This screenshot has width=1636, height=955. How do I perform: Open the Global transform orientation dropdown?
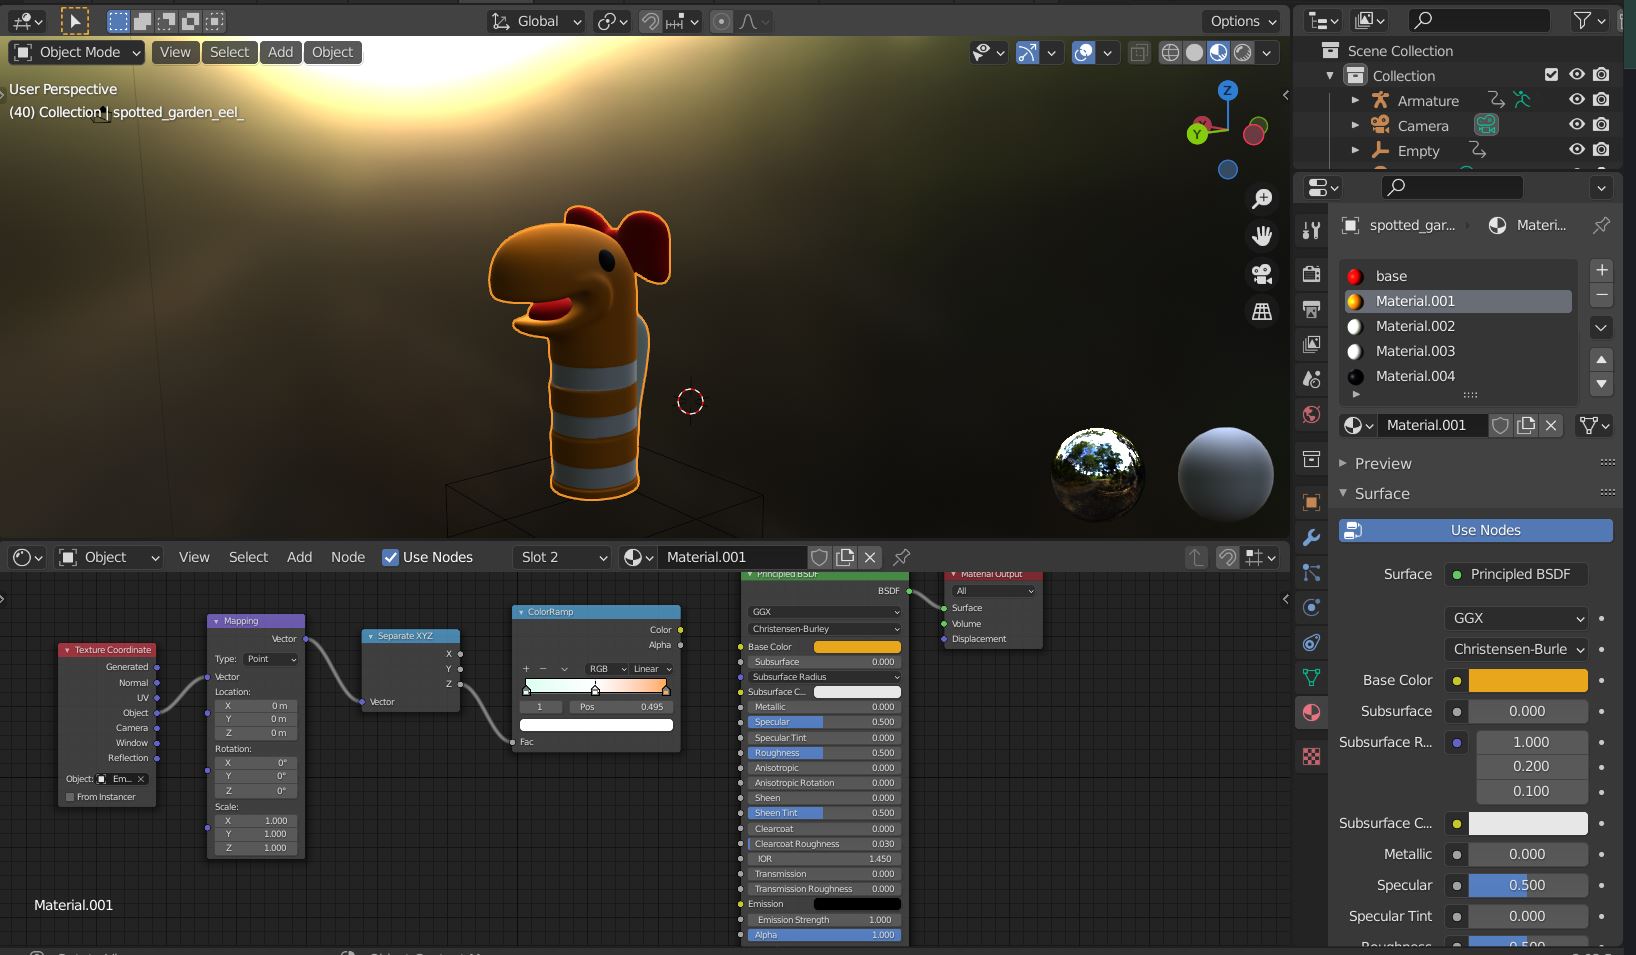point(537,21)
